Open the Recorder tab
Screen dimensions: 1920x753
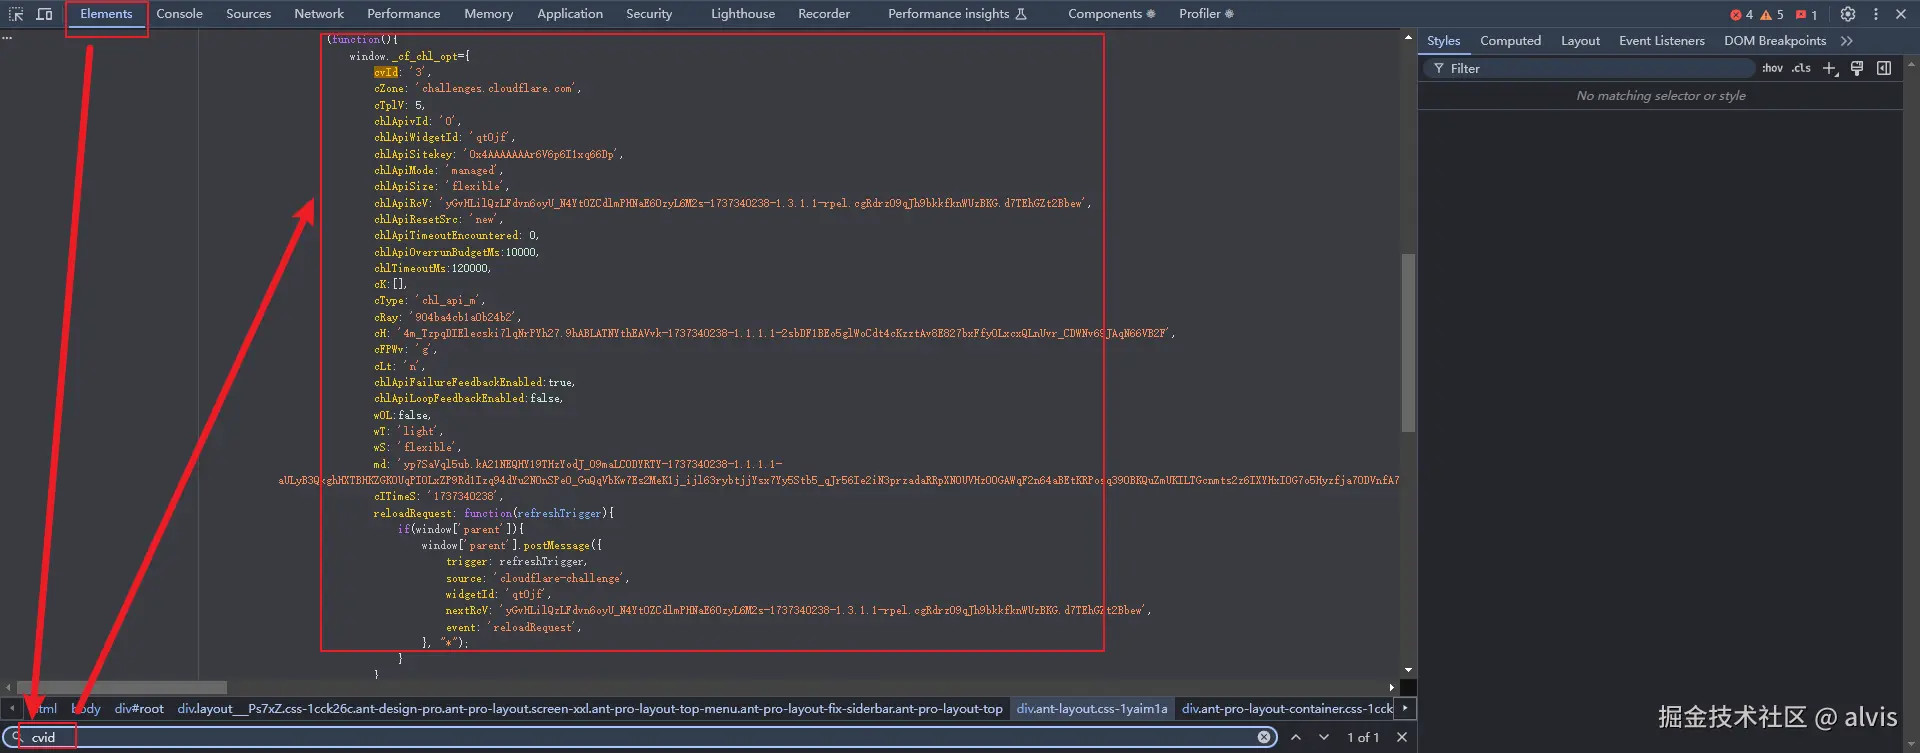pyautogui.click(x=824, y=14)
